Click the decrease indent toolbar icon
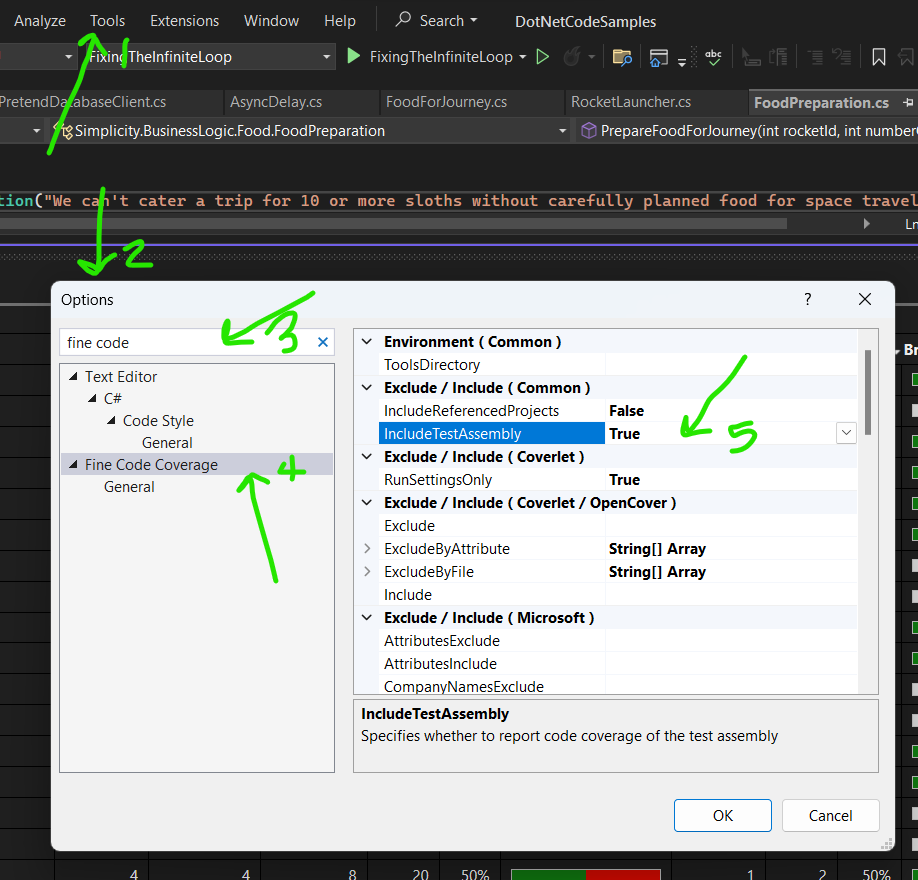This screenshot has width=918, height=880. click(814, 57)
